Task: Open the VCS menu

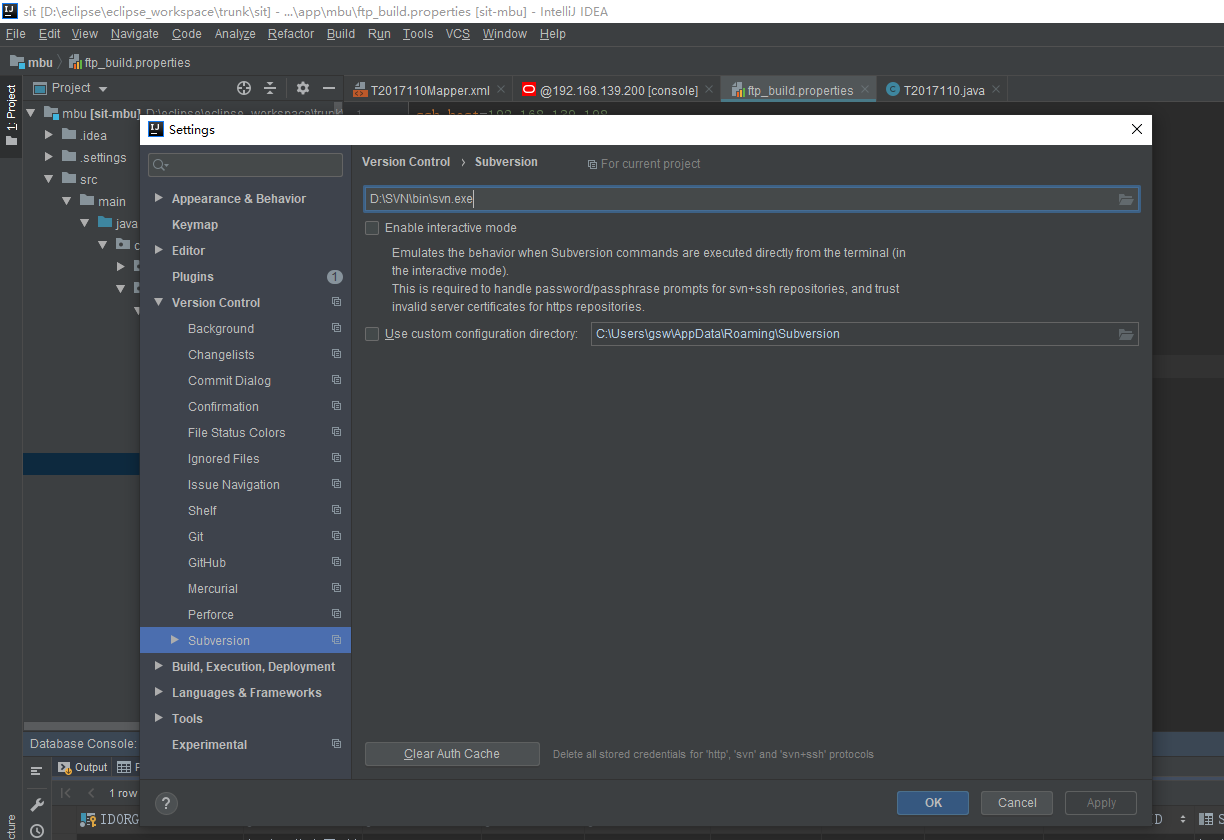Action: pyautogui.click(x=457, y=33)
